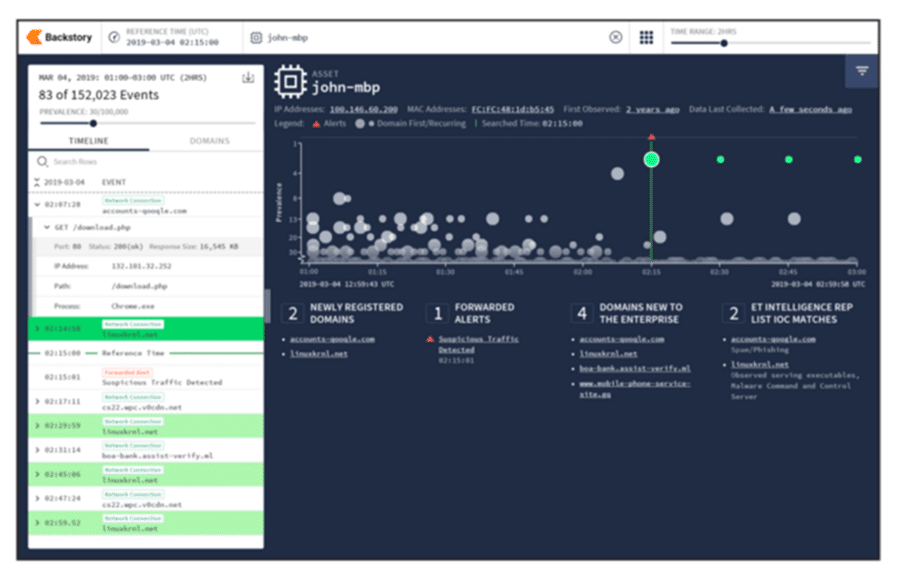Expand the 02:31:14 event row

click(x=37, y=450)
